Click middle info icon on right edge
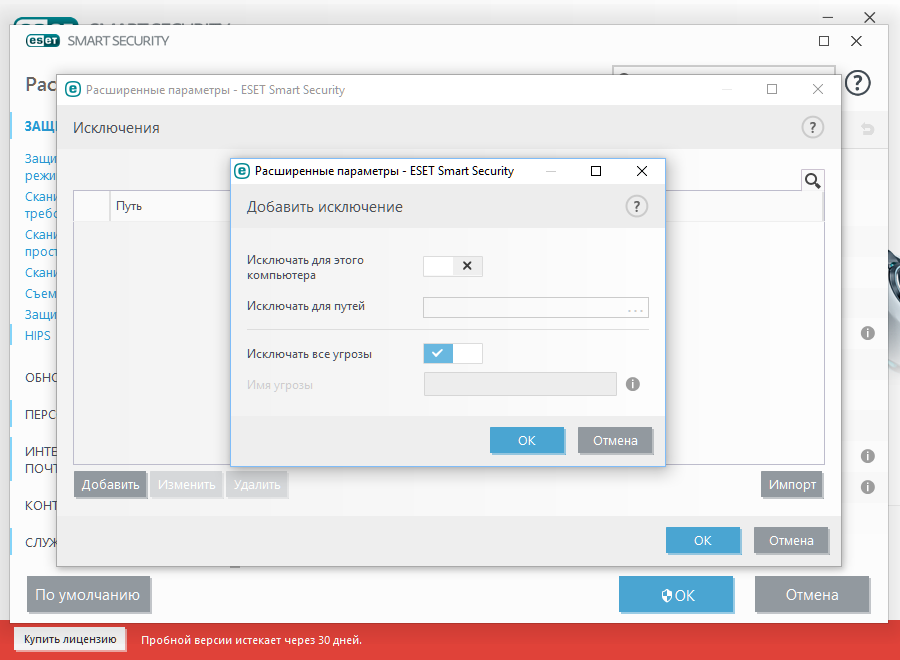Viewport: 900px width, 660px height. pos(868,456)
